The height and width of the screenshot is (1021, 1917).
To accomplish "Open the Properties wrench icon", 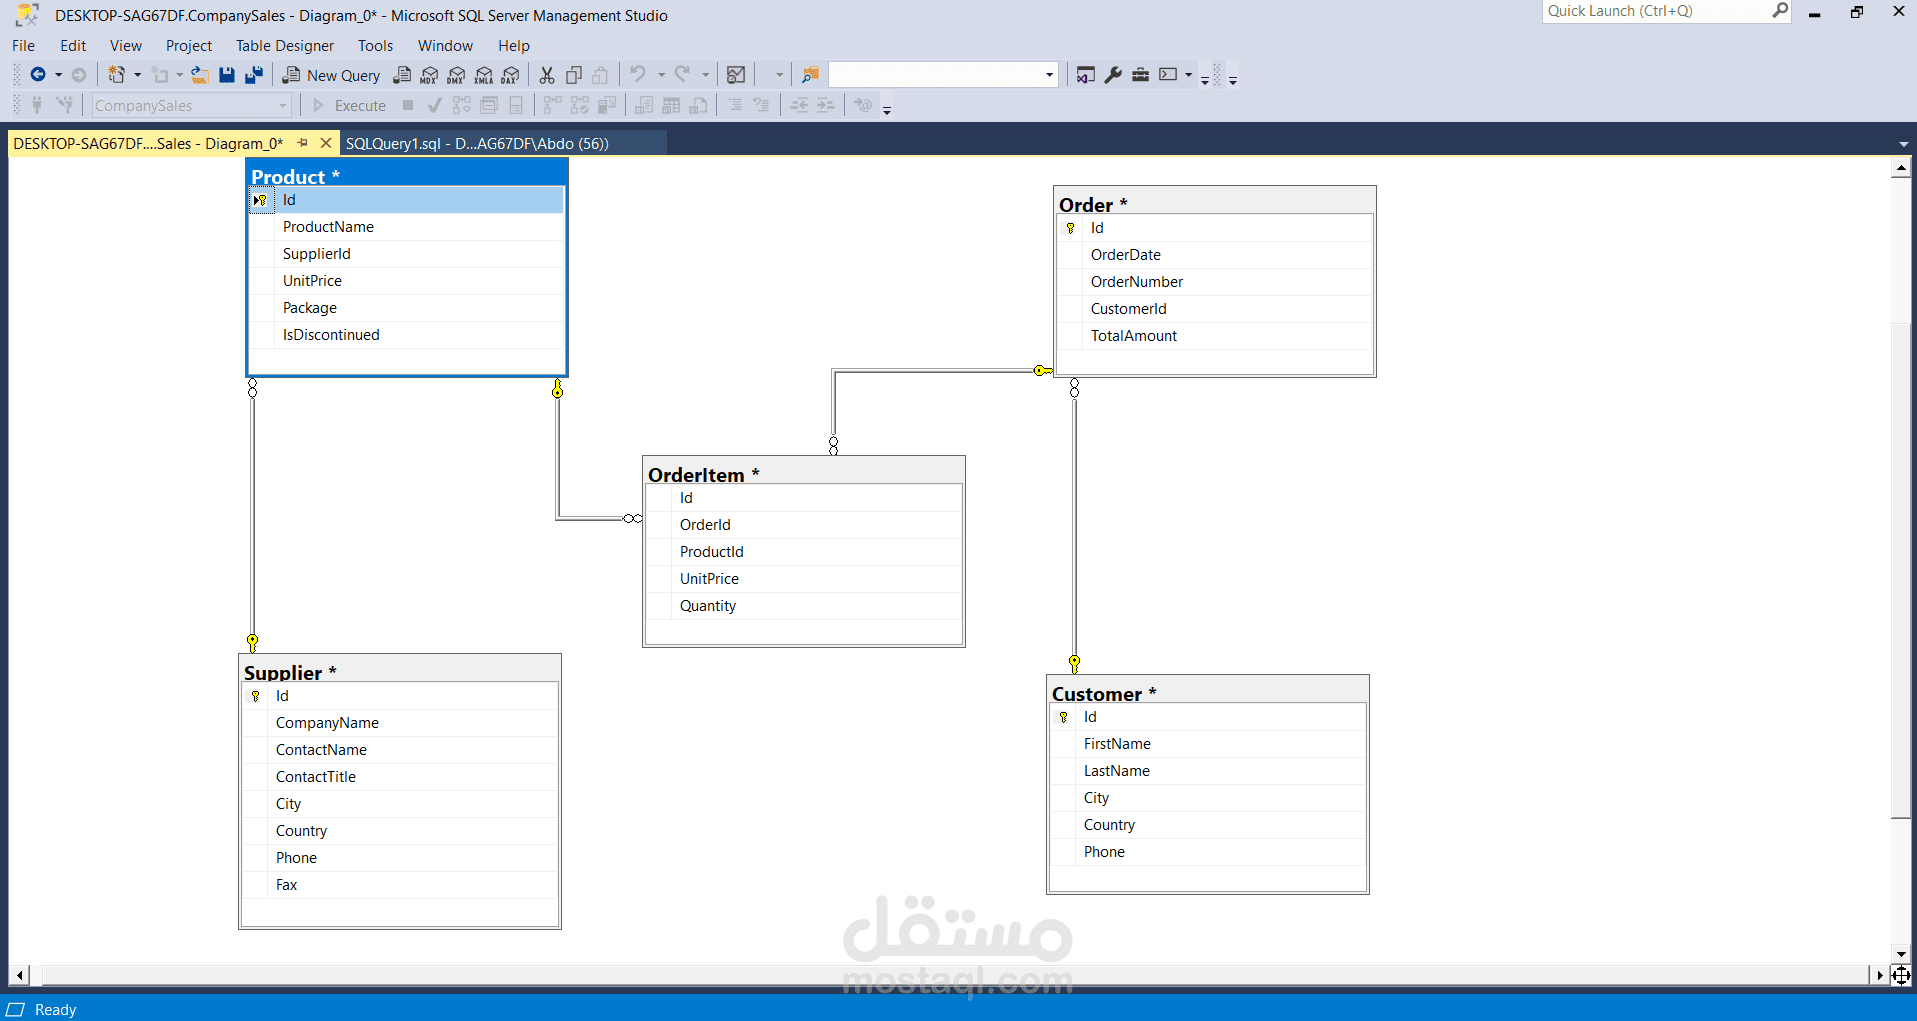I will pos(1113,74).
